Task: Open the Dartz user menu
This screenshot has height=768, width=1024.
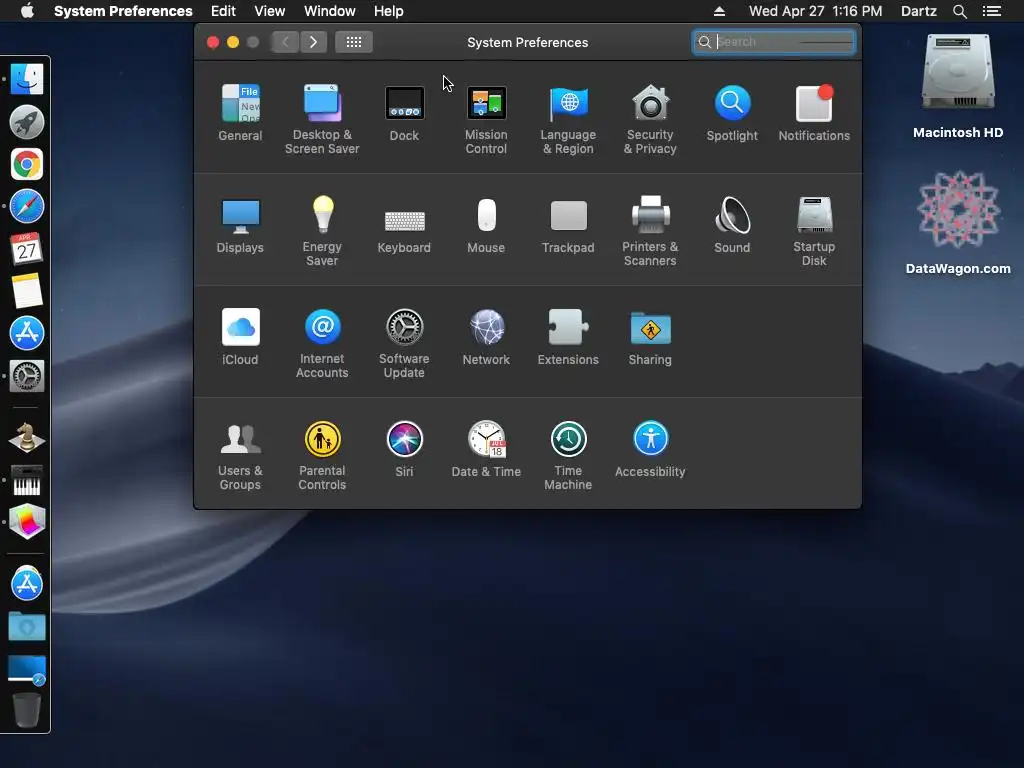Action: point(919,11)
